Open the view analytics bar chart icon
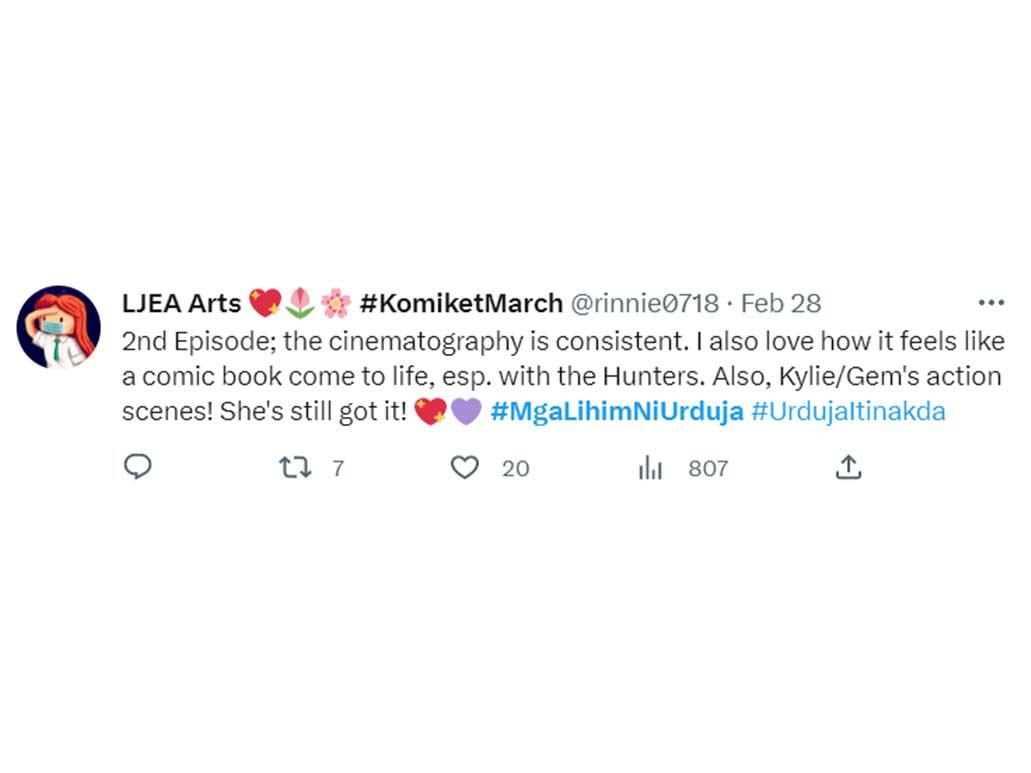The height and width of the screenshot is (773, 1031). [650, 467]
